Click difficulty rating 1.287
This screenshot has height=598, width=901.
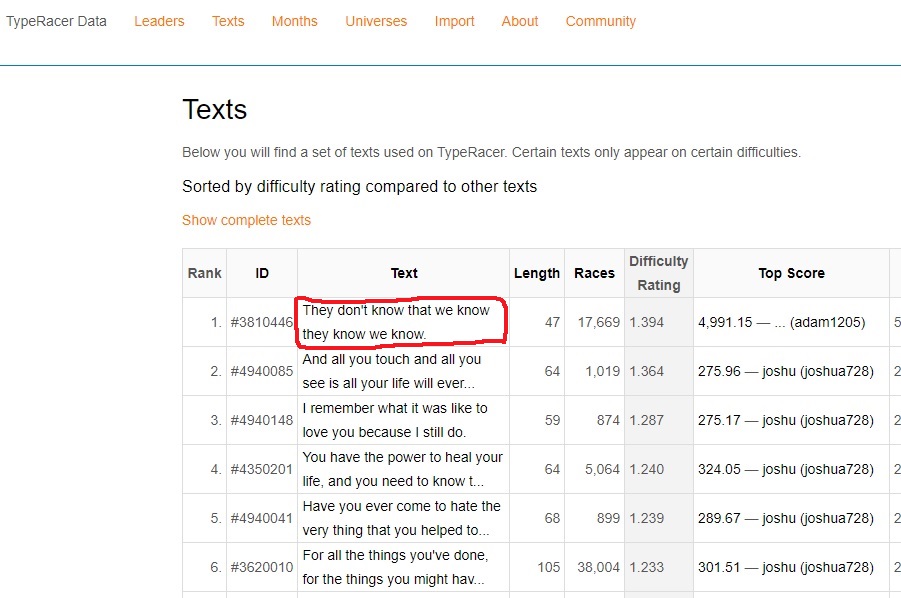coord(646,420)
